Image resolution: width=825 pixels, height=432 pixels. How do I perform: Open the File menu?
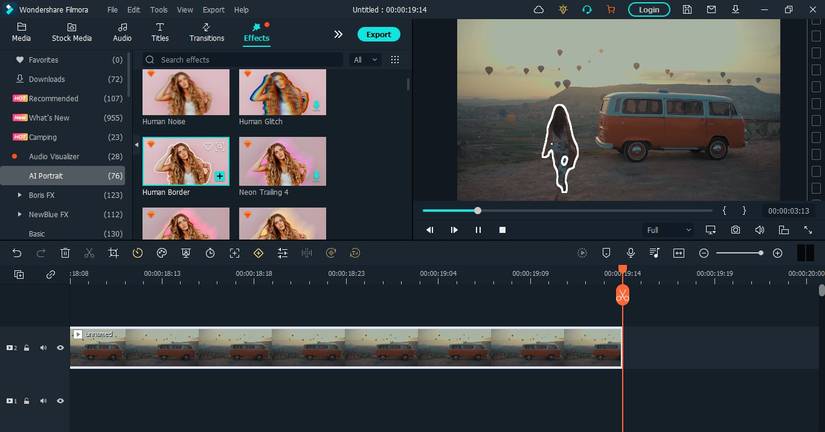[x=112, y=9]
